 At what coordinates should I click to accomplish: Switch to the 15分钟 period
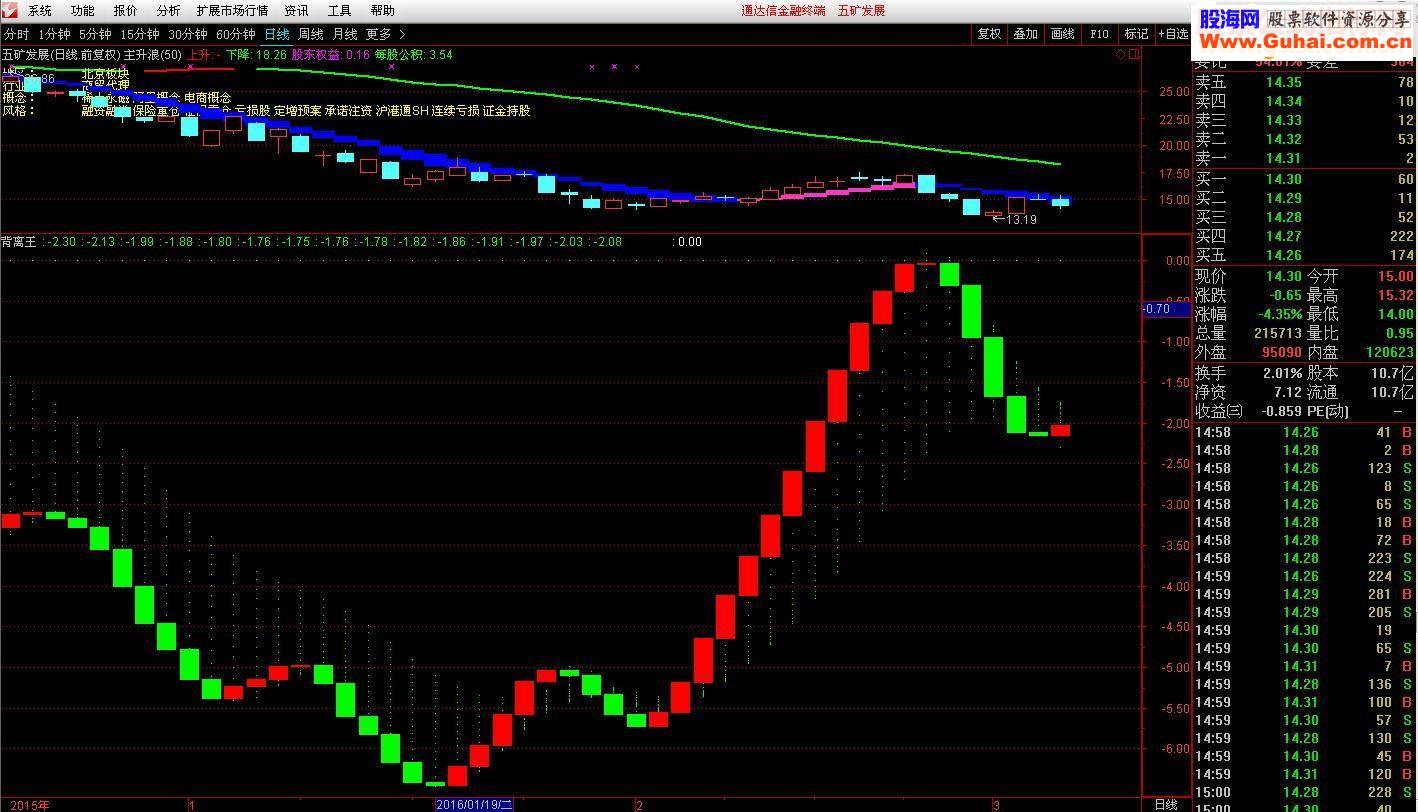[139, 34]
